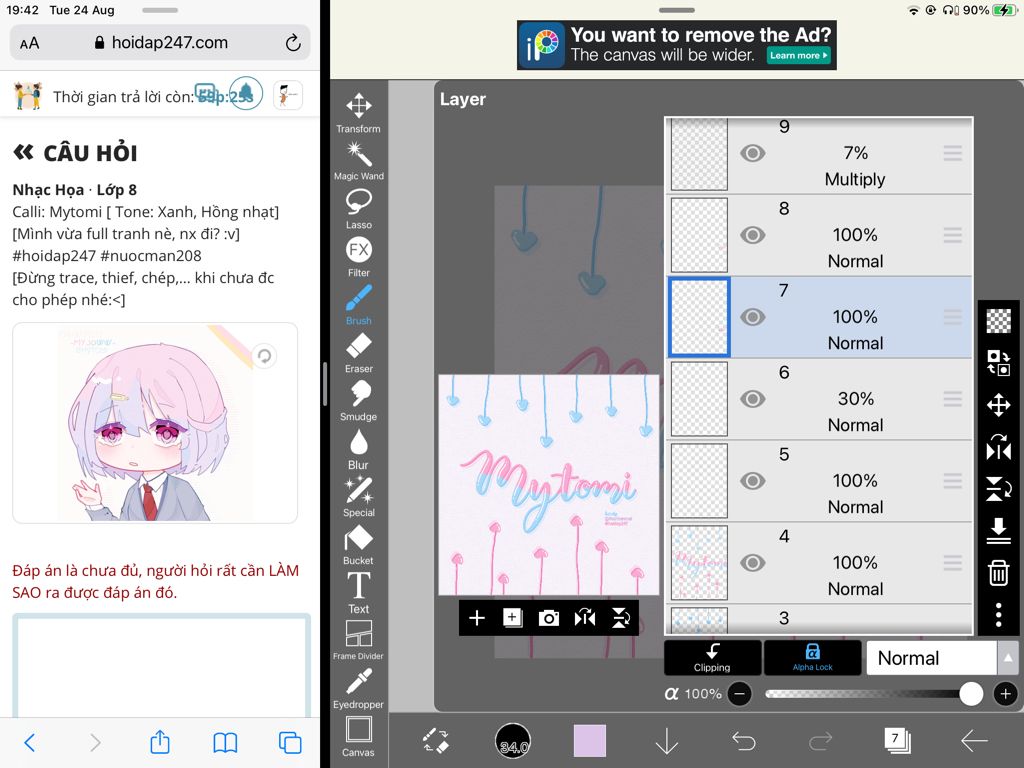Screen dimensions: 1024x768
Task: Hide layer 4 with eye icon
Action: (752, 563)
